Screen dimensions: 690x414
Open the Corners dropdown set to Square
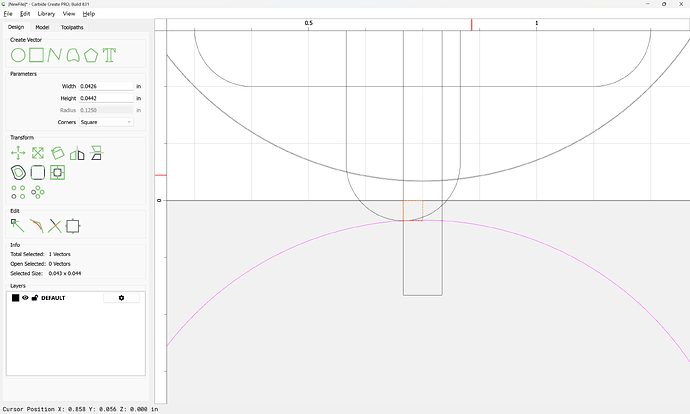[x=106, y=122]
